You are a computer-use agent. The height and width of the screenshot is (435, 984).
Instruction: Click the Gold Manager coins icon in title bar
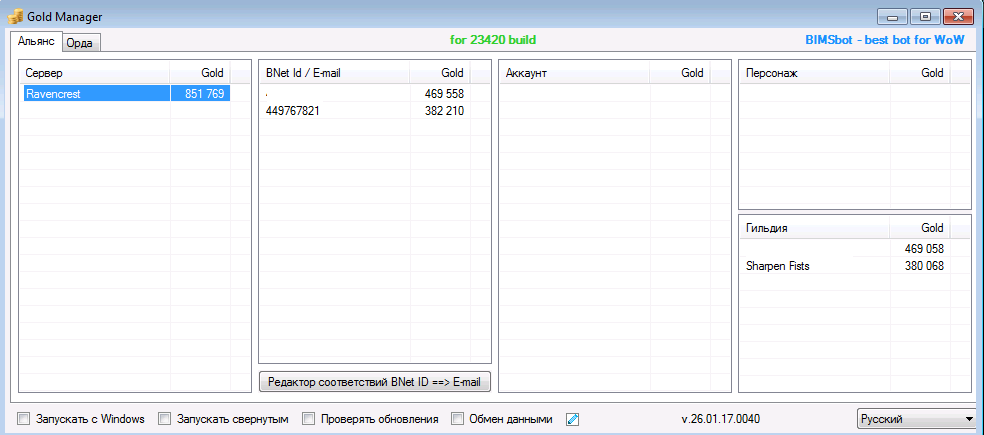(15, 16)
